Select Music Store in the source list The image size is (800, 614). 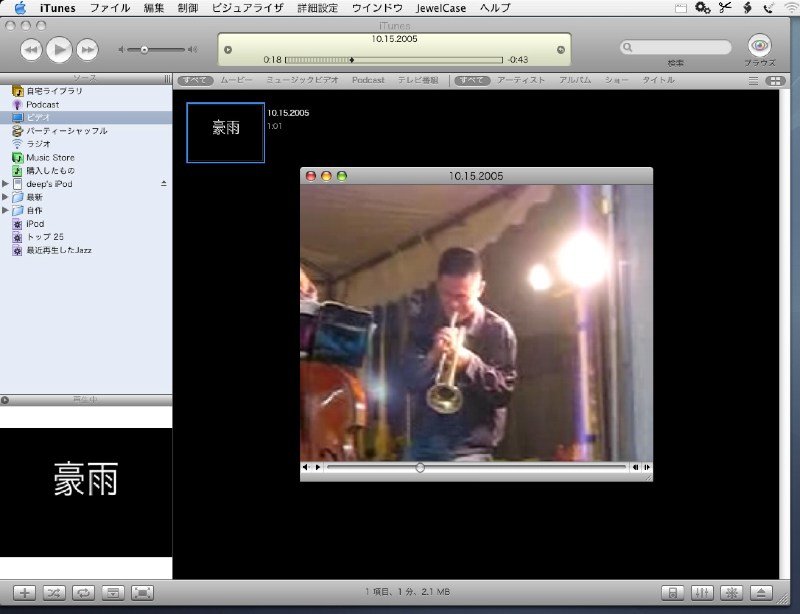(50, 157)
